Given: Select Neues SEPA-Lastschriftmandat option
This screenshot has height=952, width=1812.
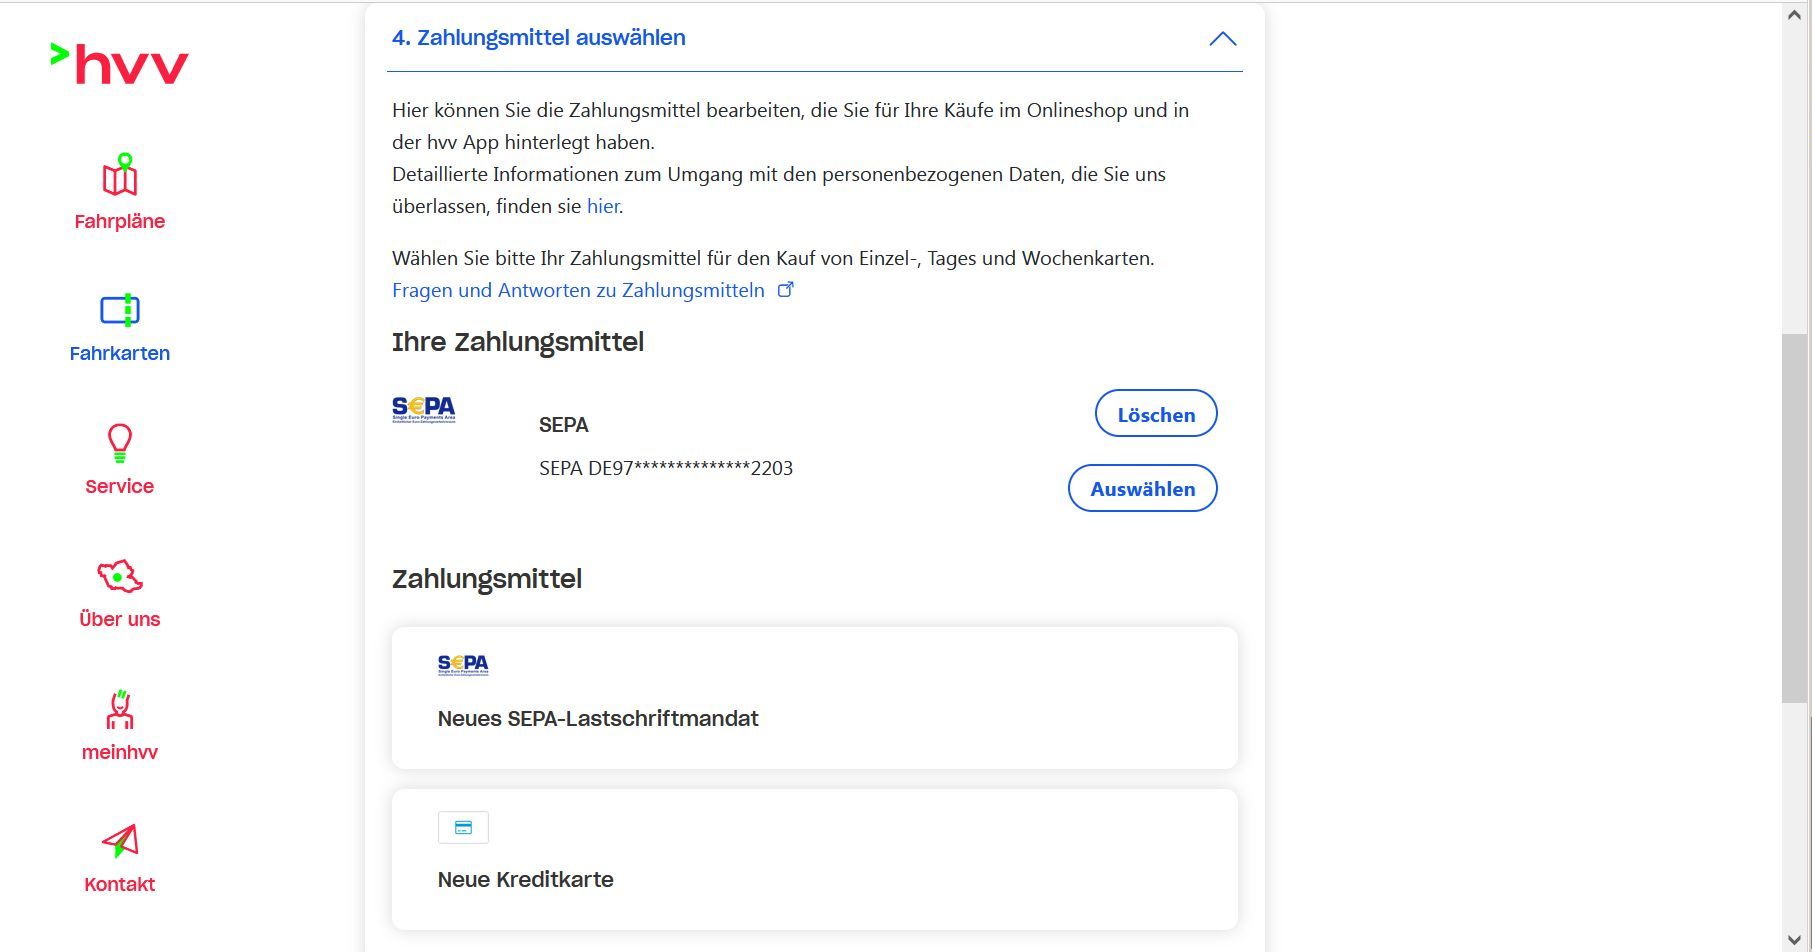Looking at the screenshot, I should (598, 718).
